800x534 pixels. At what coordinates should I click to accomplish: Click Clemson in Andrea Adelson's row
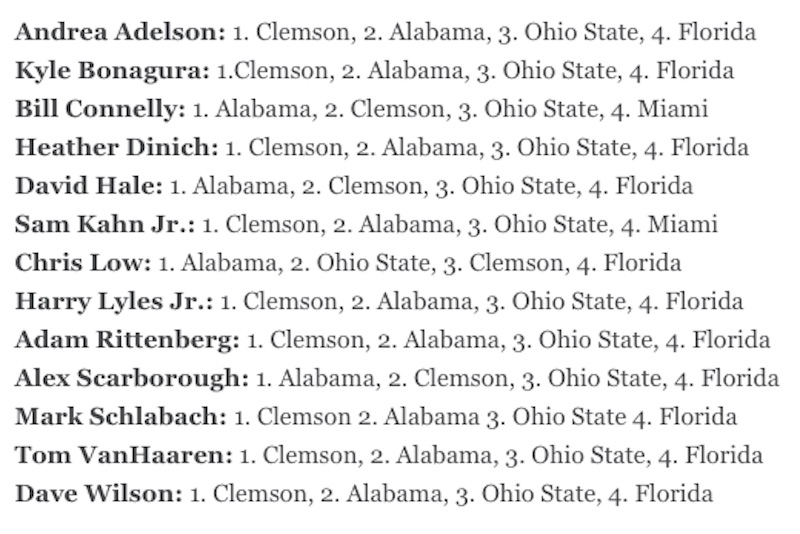point(302,32)
